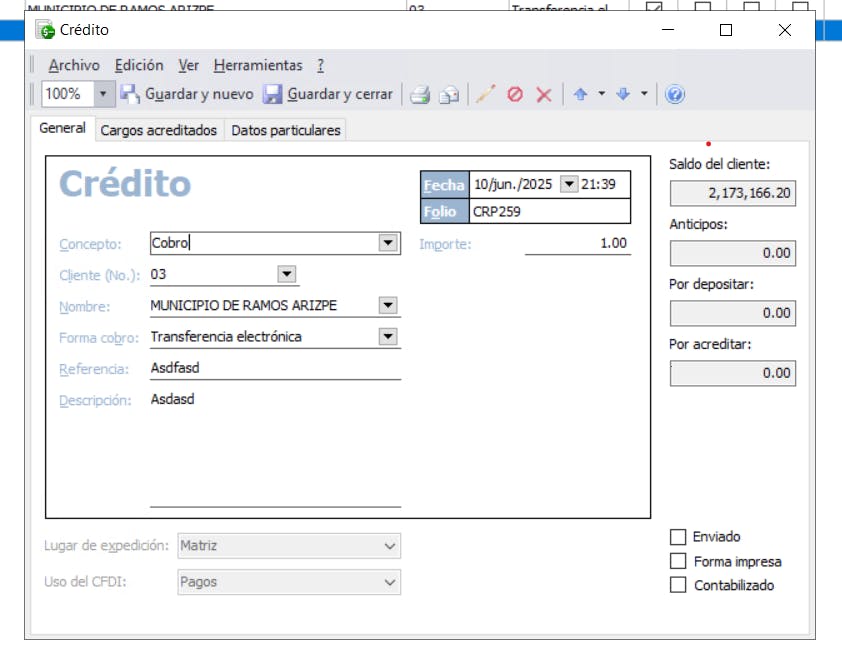
Task: Click the Guardar y cerrar floppy icon
Action: [272, 94]
